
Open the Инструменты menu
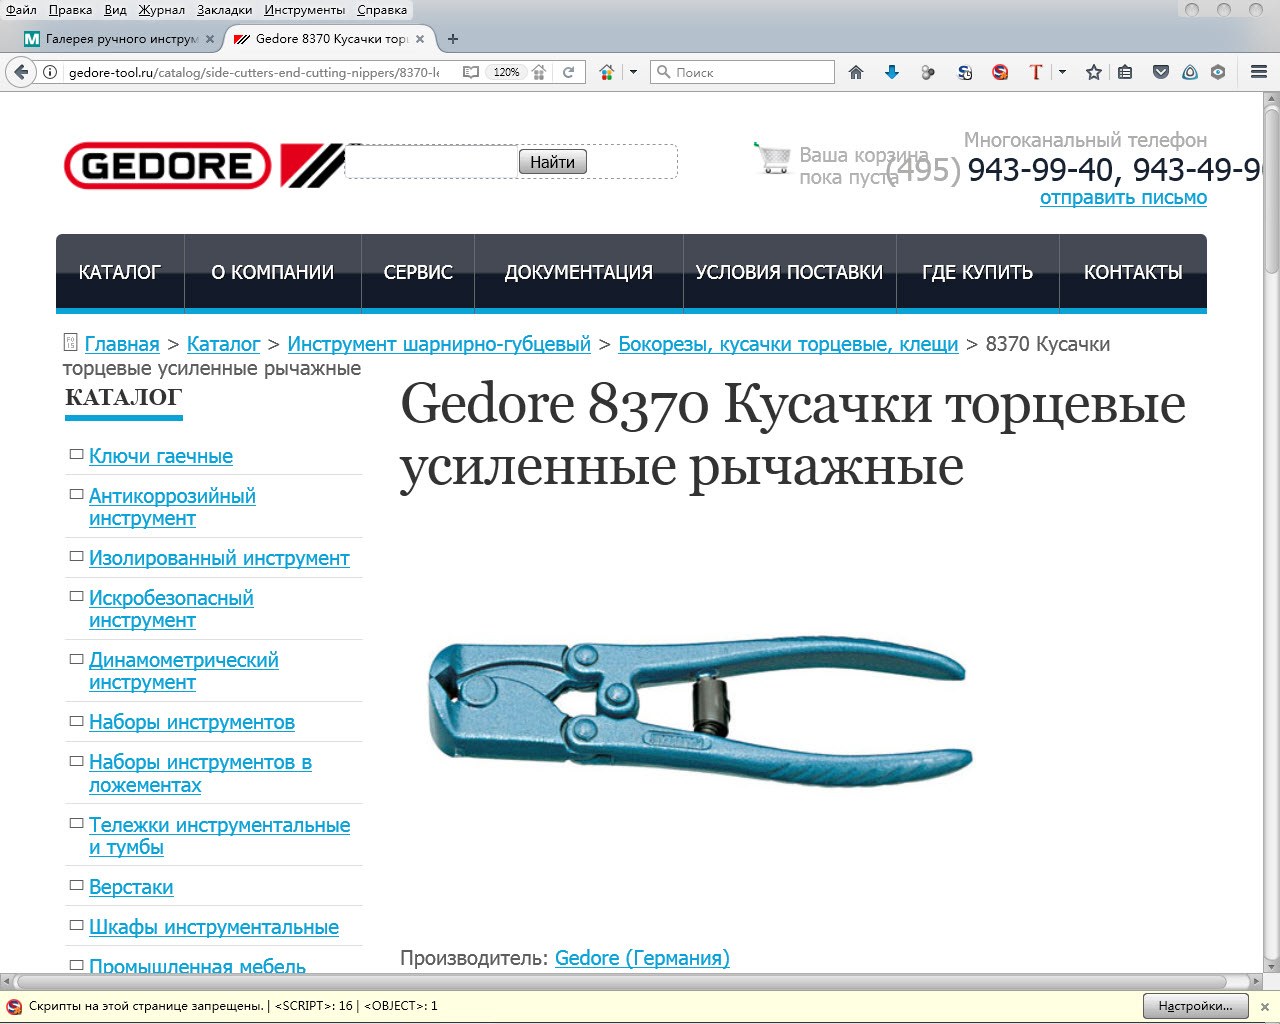[x=304, y=10]
